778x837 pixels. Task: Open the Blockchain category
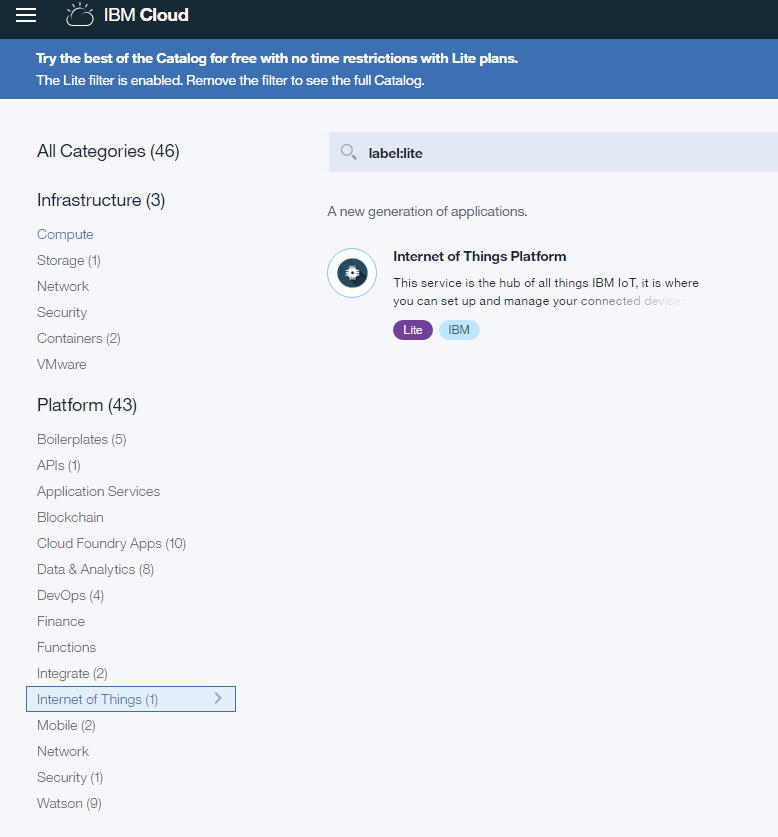(70, 517)
